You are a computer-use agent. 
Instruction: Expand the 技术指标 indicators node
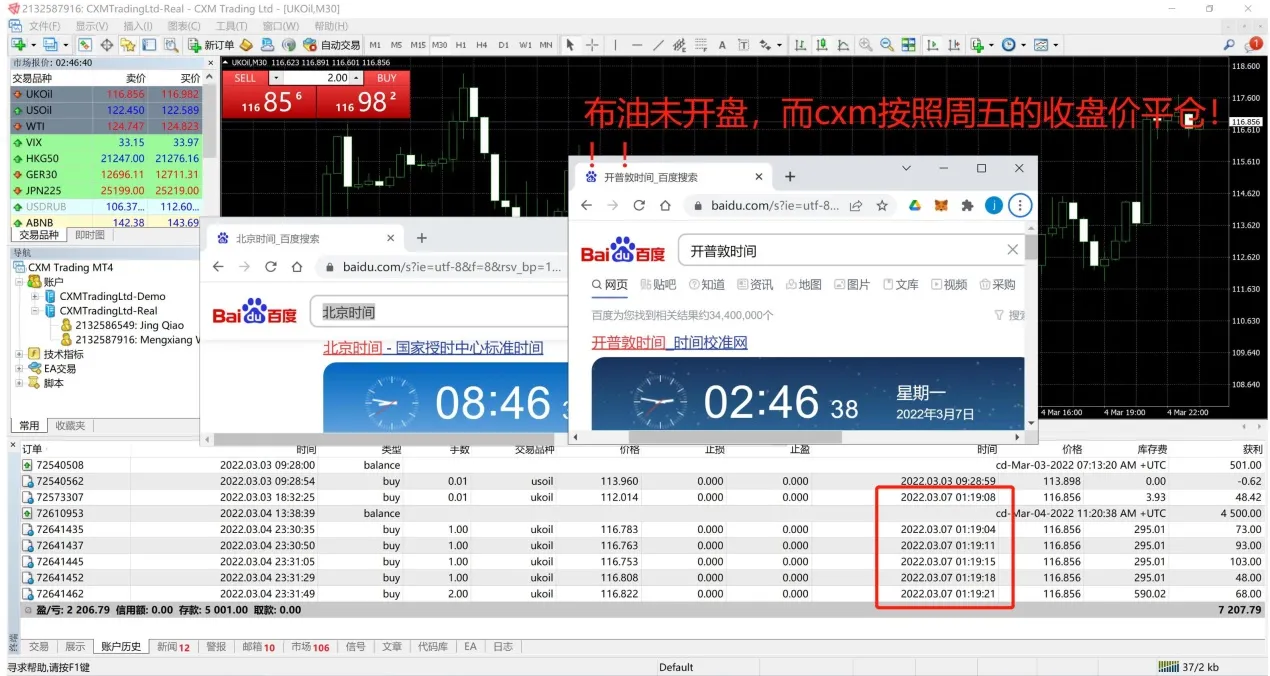coord(20,354)
